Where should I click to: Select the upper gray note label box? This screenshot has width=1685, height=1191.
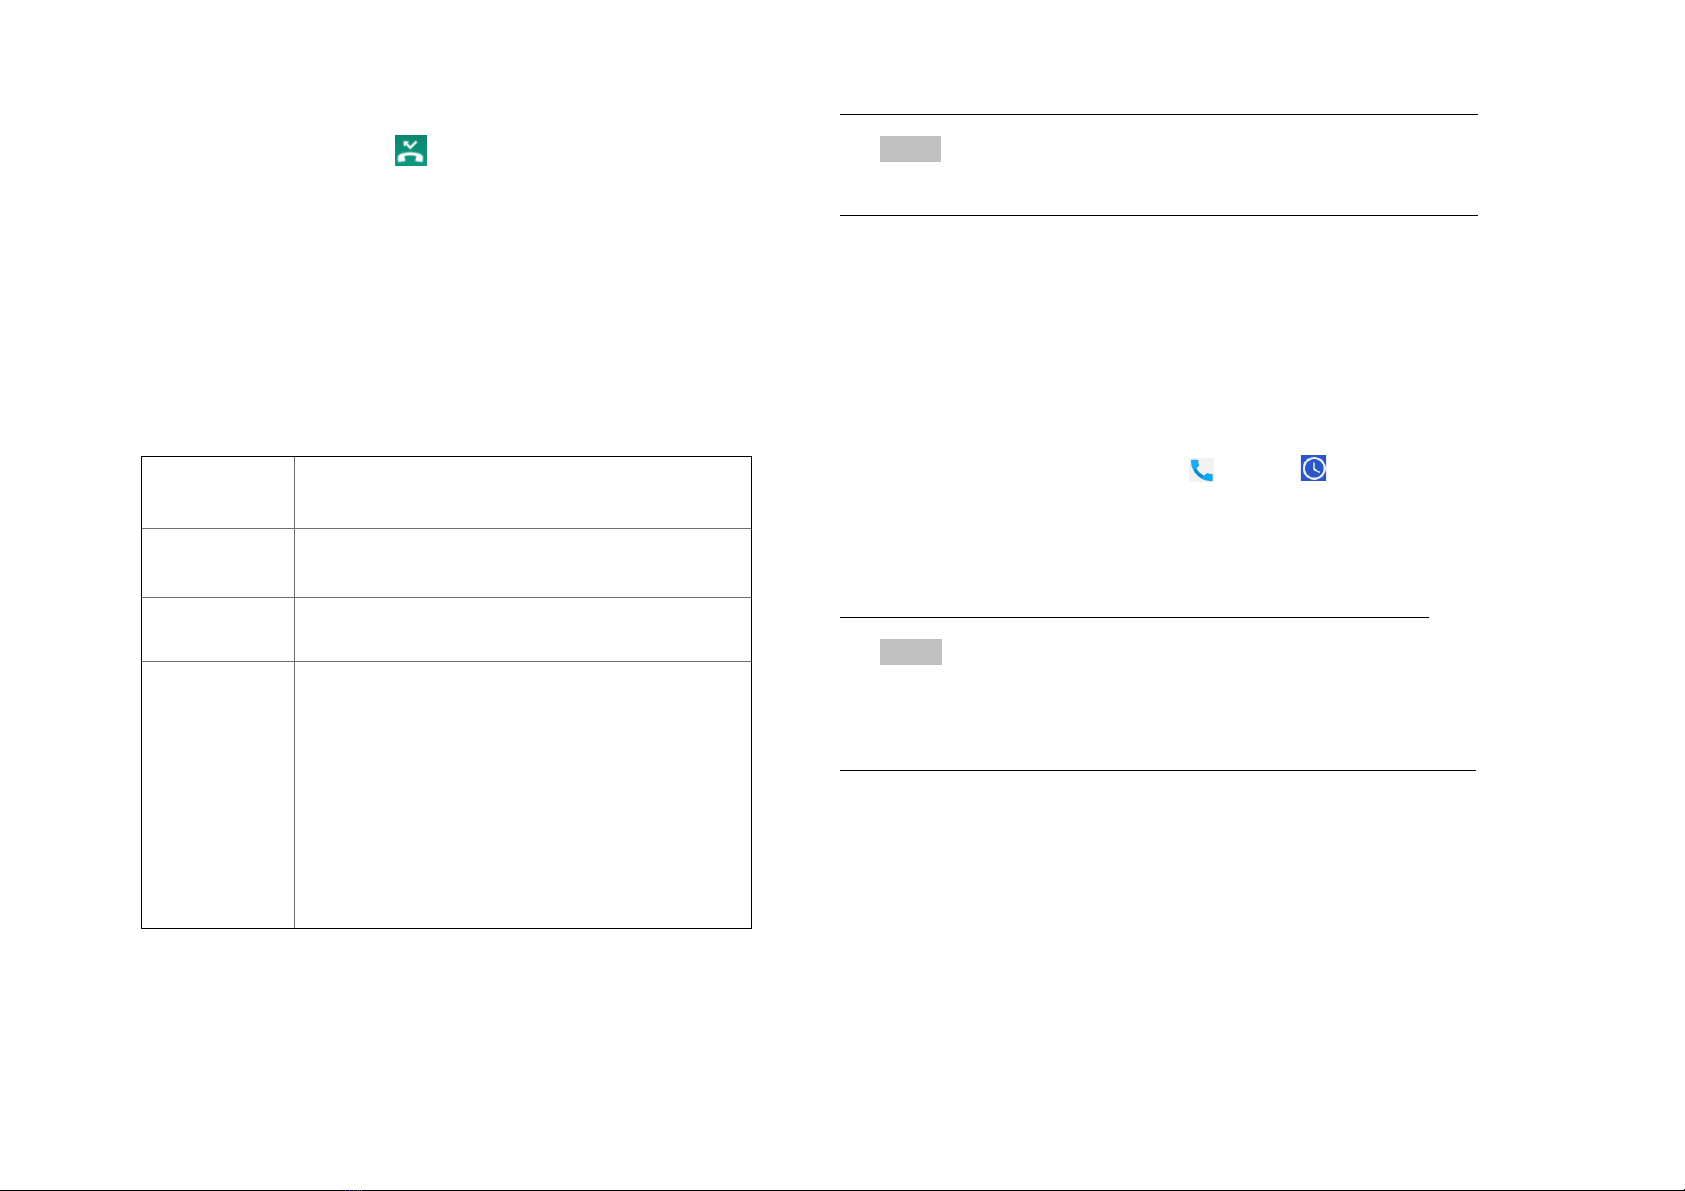tap(910, 149)
